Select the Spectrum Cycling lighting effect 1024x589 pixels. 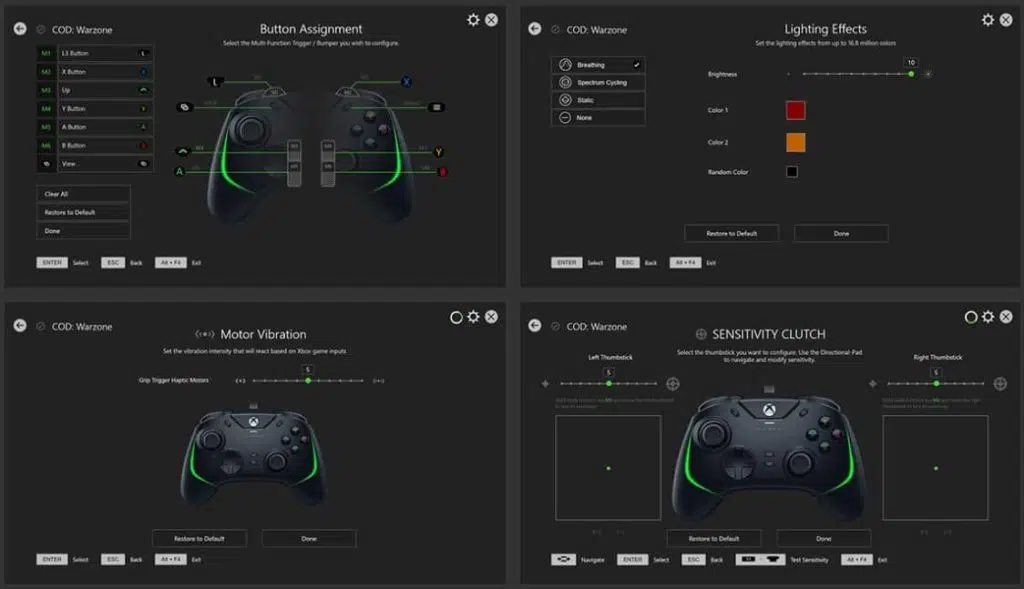coord(598,82)
